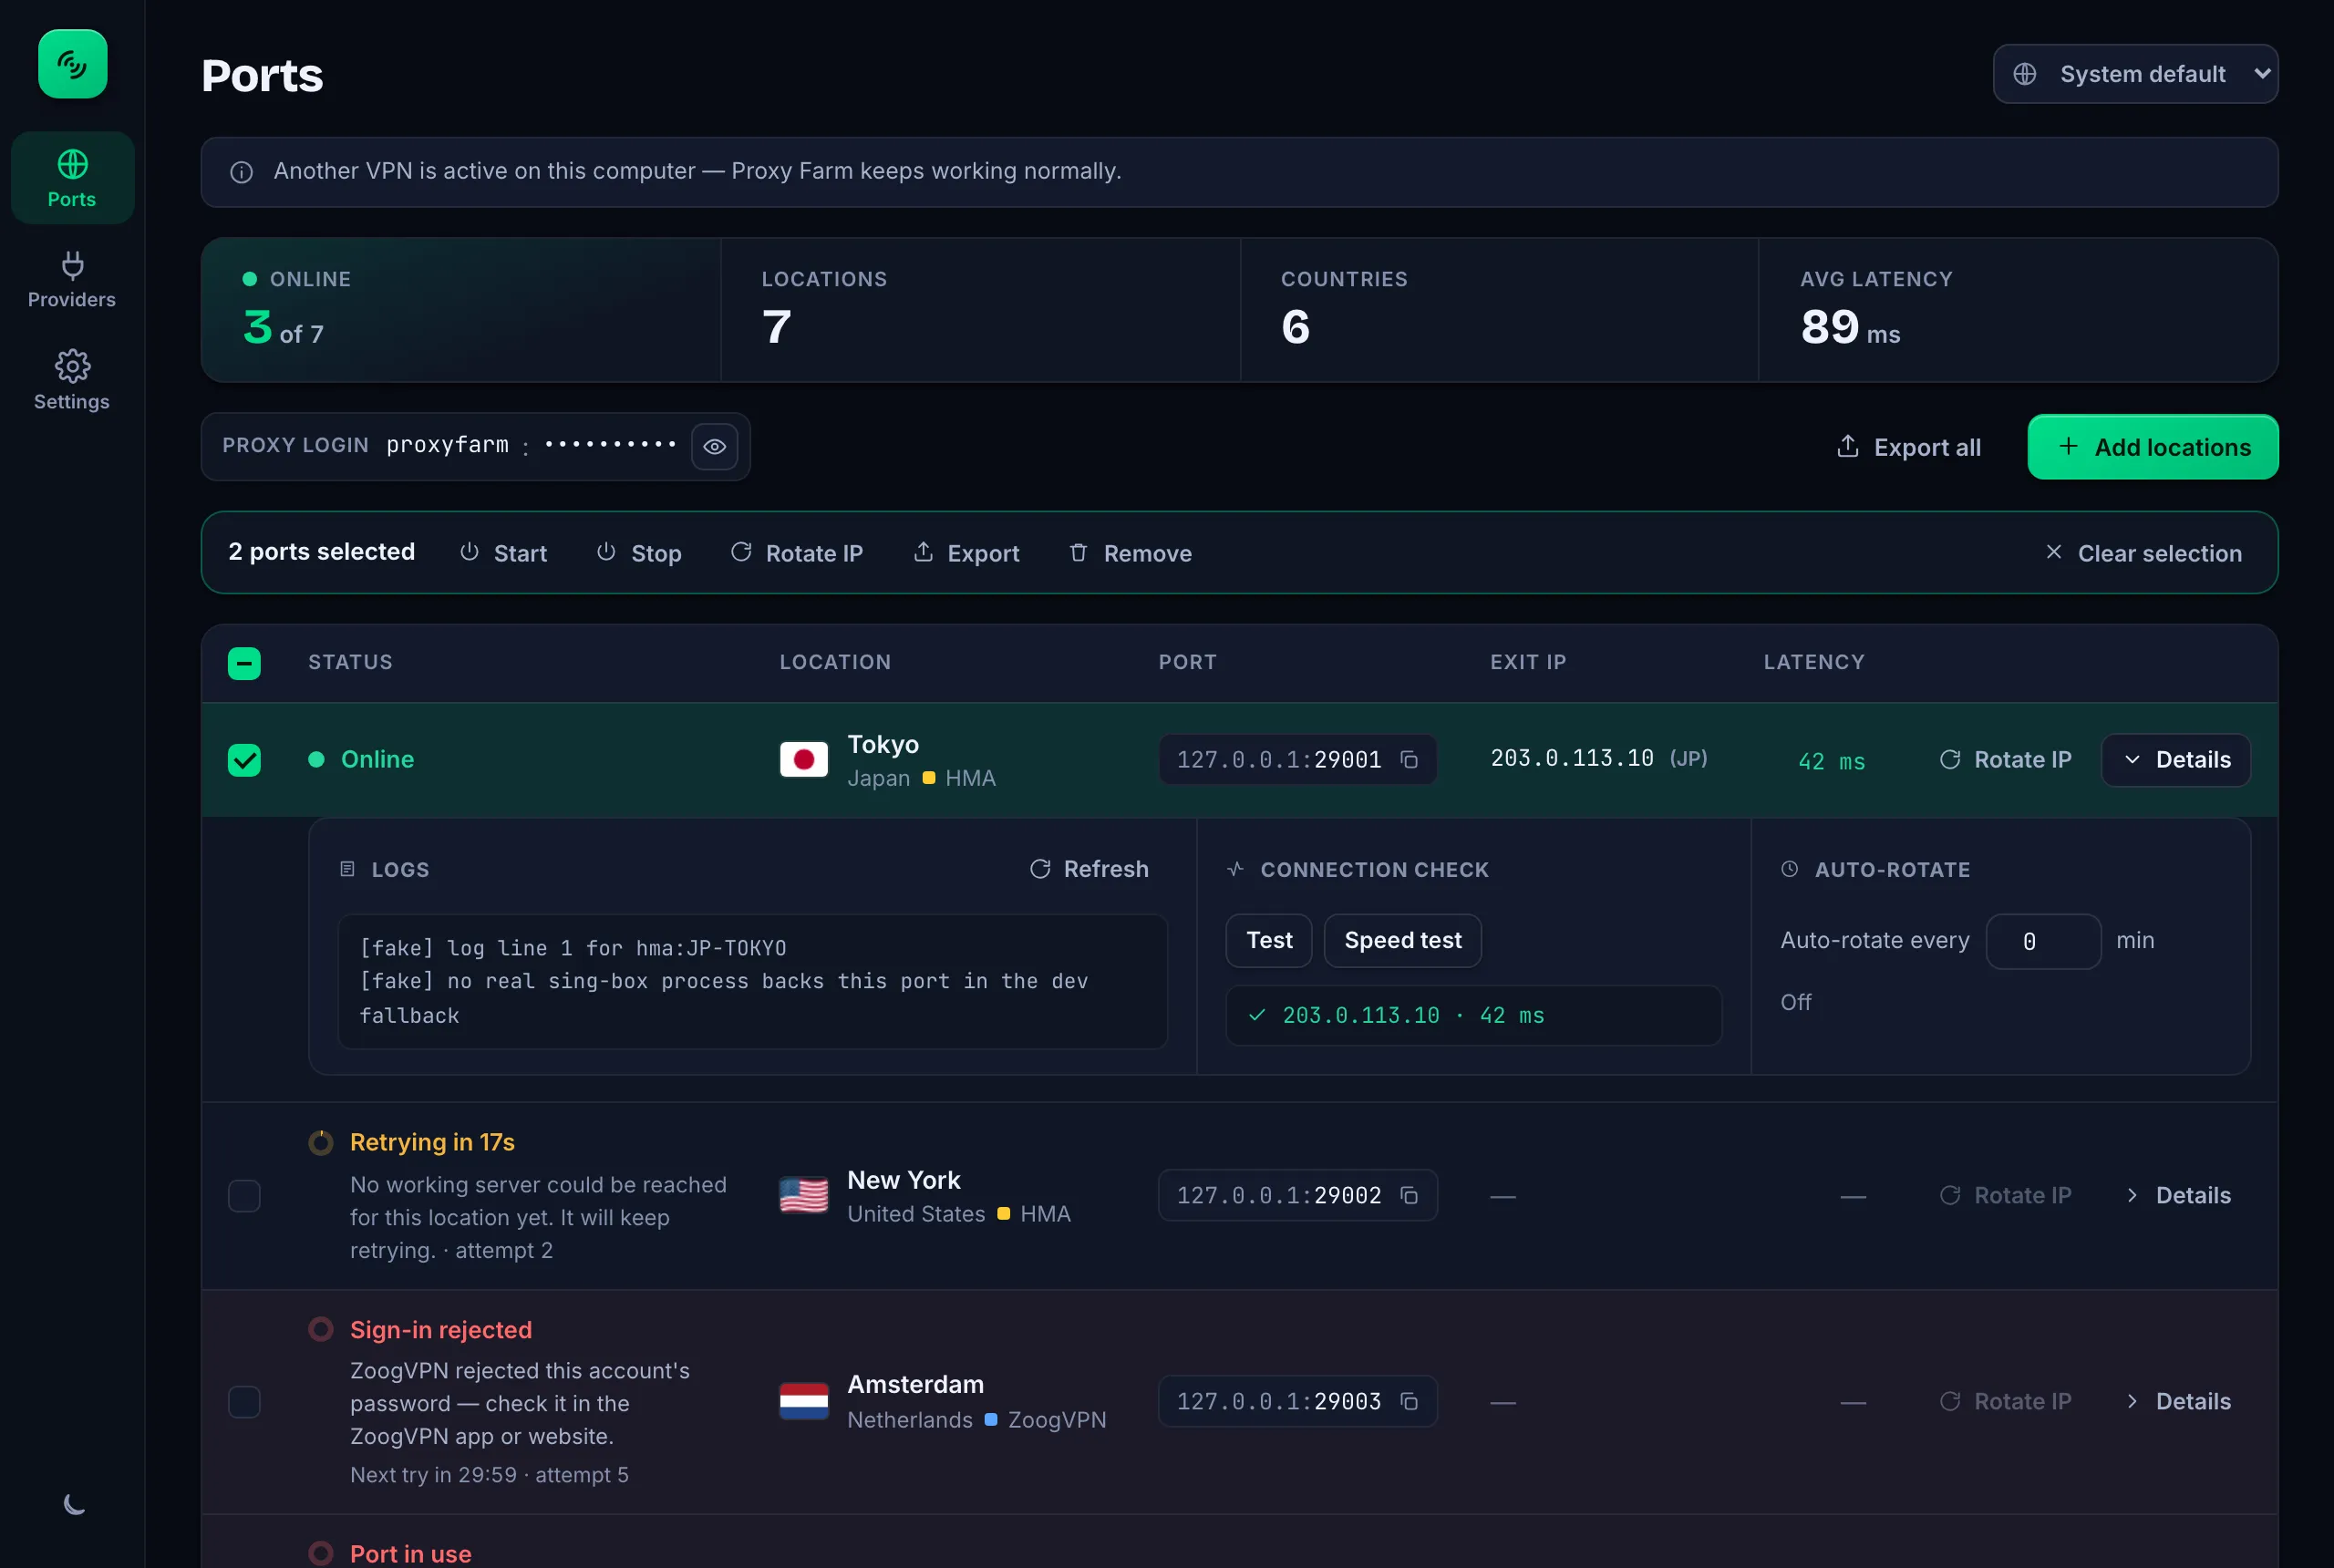This screenshot has width=2334, height=1568.
Task: Open the Settings sidebar tab
Action: [x=72, y=380]
